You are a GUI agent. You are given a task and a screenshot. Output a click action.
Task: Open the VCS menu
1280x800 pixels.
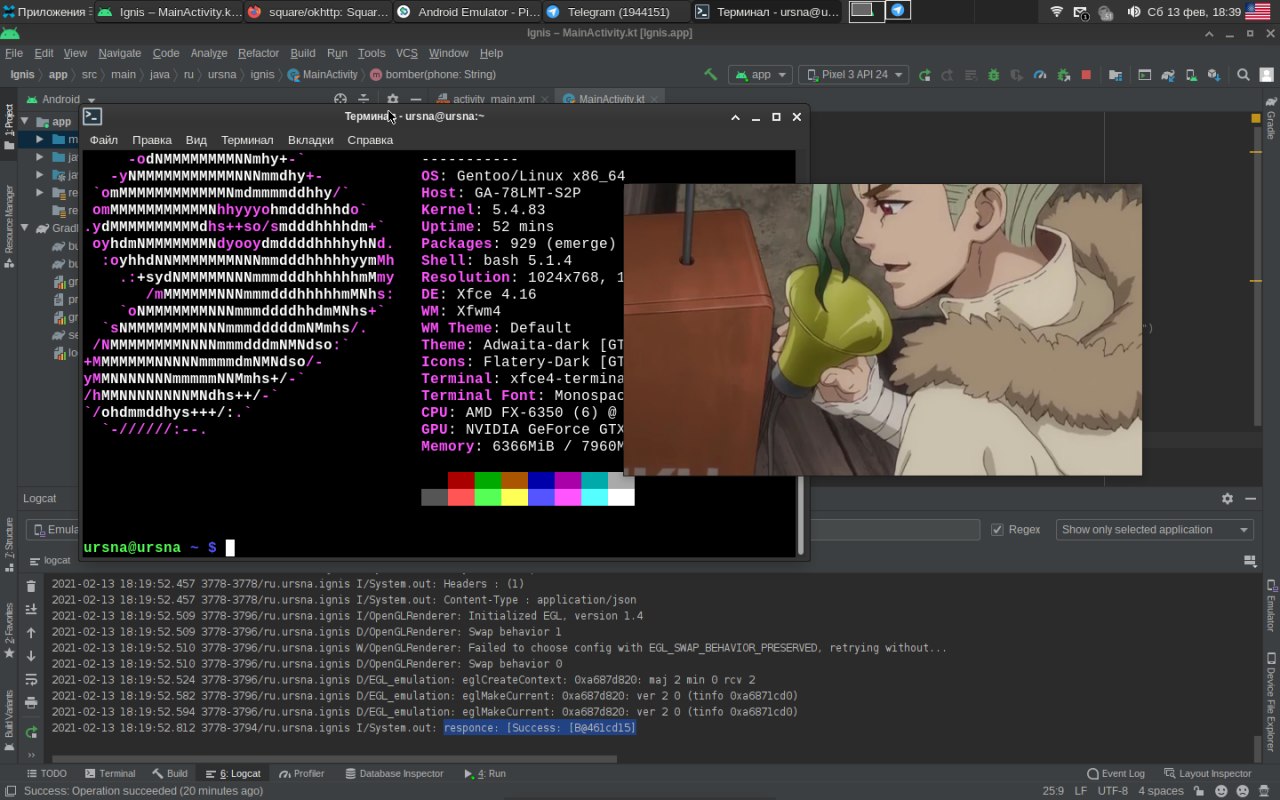click(x=407, y=53)
